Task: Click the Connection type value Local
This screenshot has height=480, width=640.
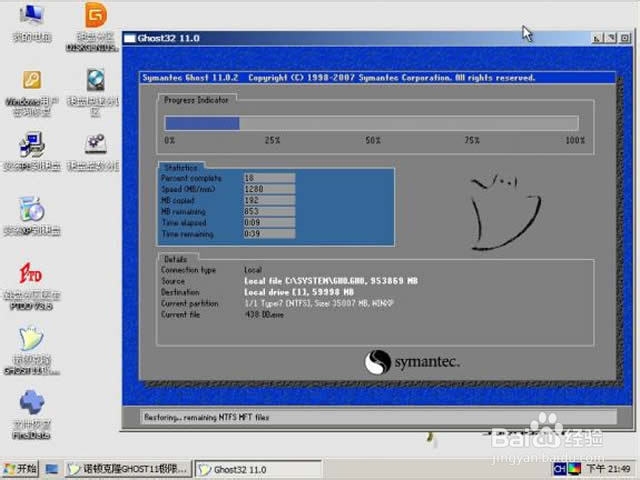Action: click(x=253, y=270)
